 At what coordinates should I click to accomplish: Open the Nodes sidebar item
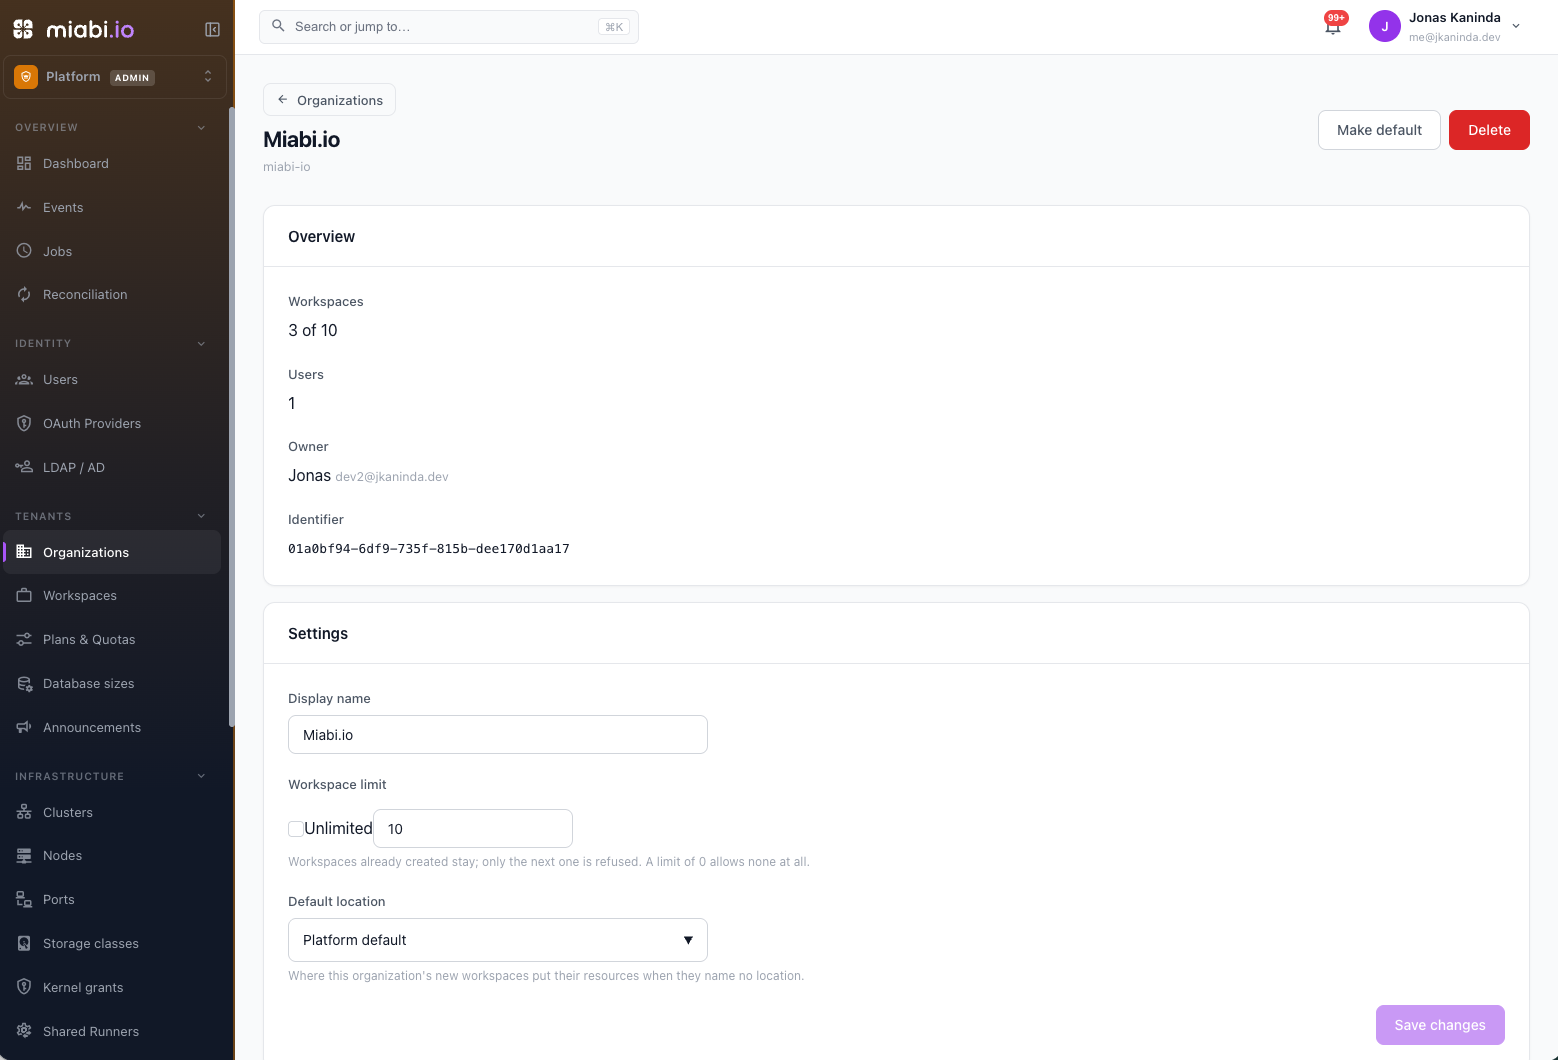(x=112, y=855)
